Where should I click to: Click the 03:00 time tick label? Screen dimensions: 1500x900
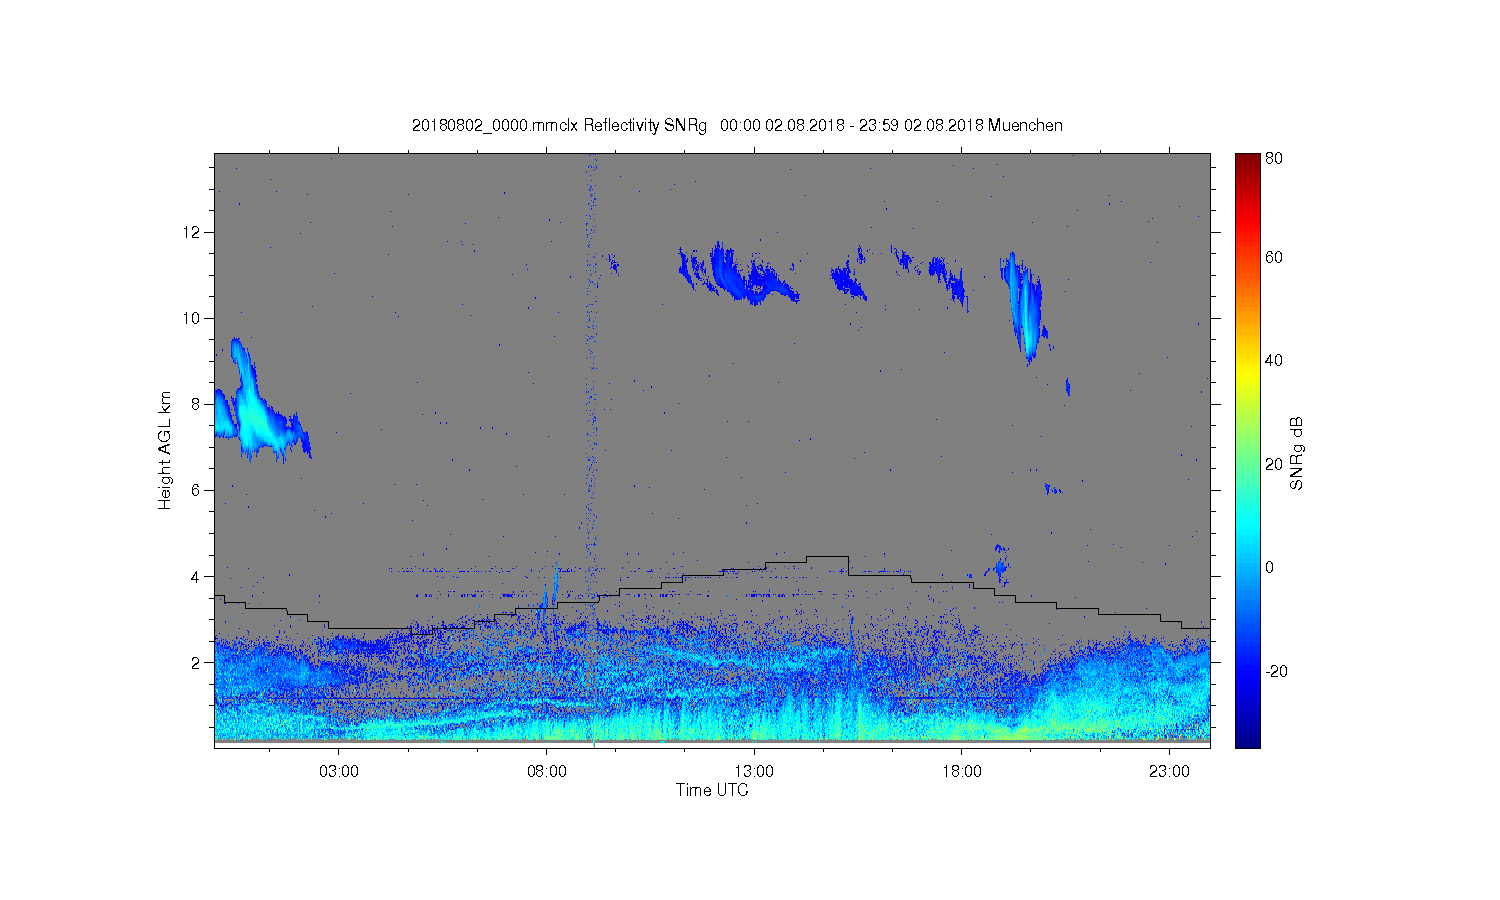click(339, 772)
